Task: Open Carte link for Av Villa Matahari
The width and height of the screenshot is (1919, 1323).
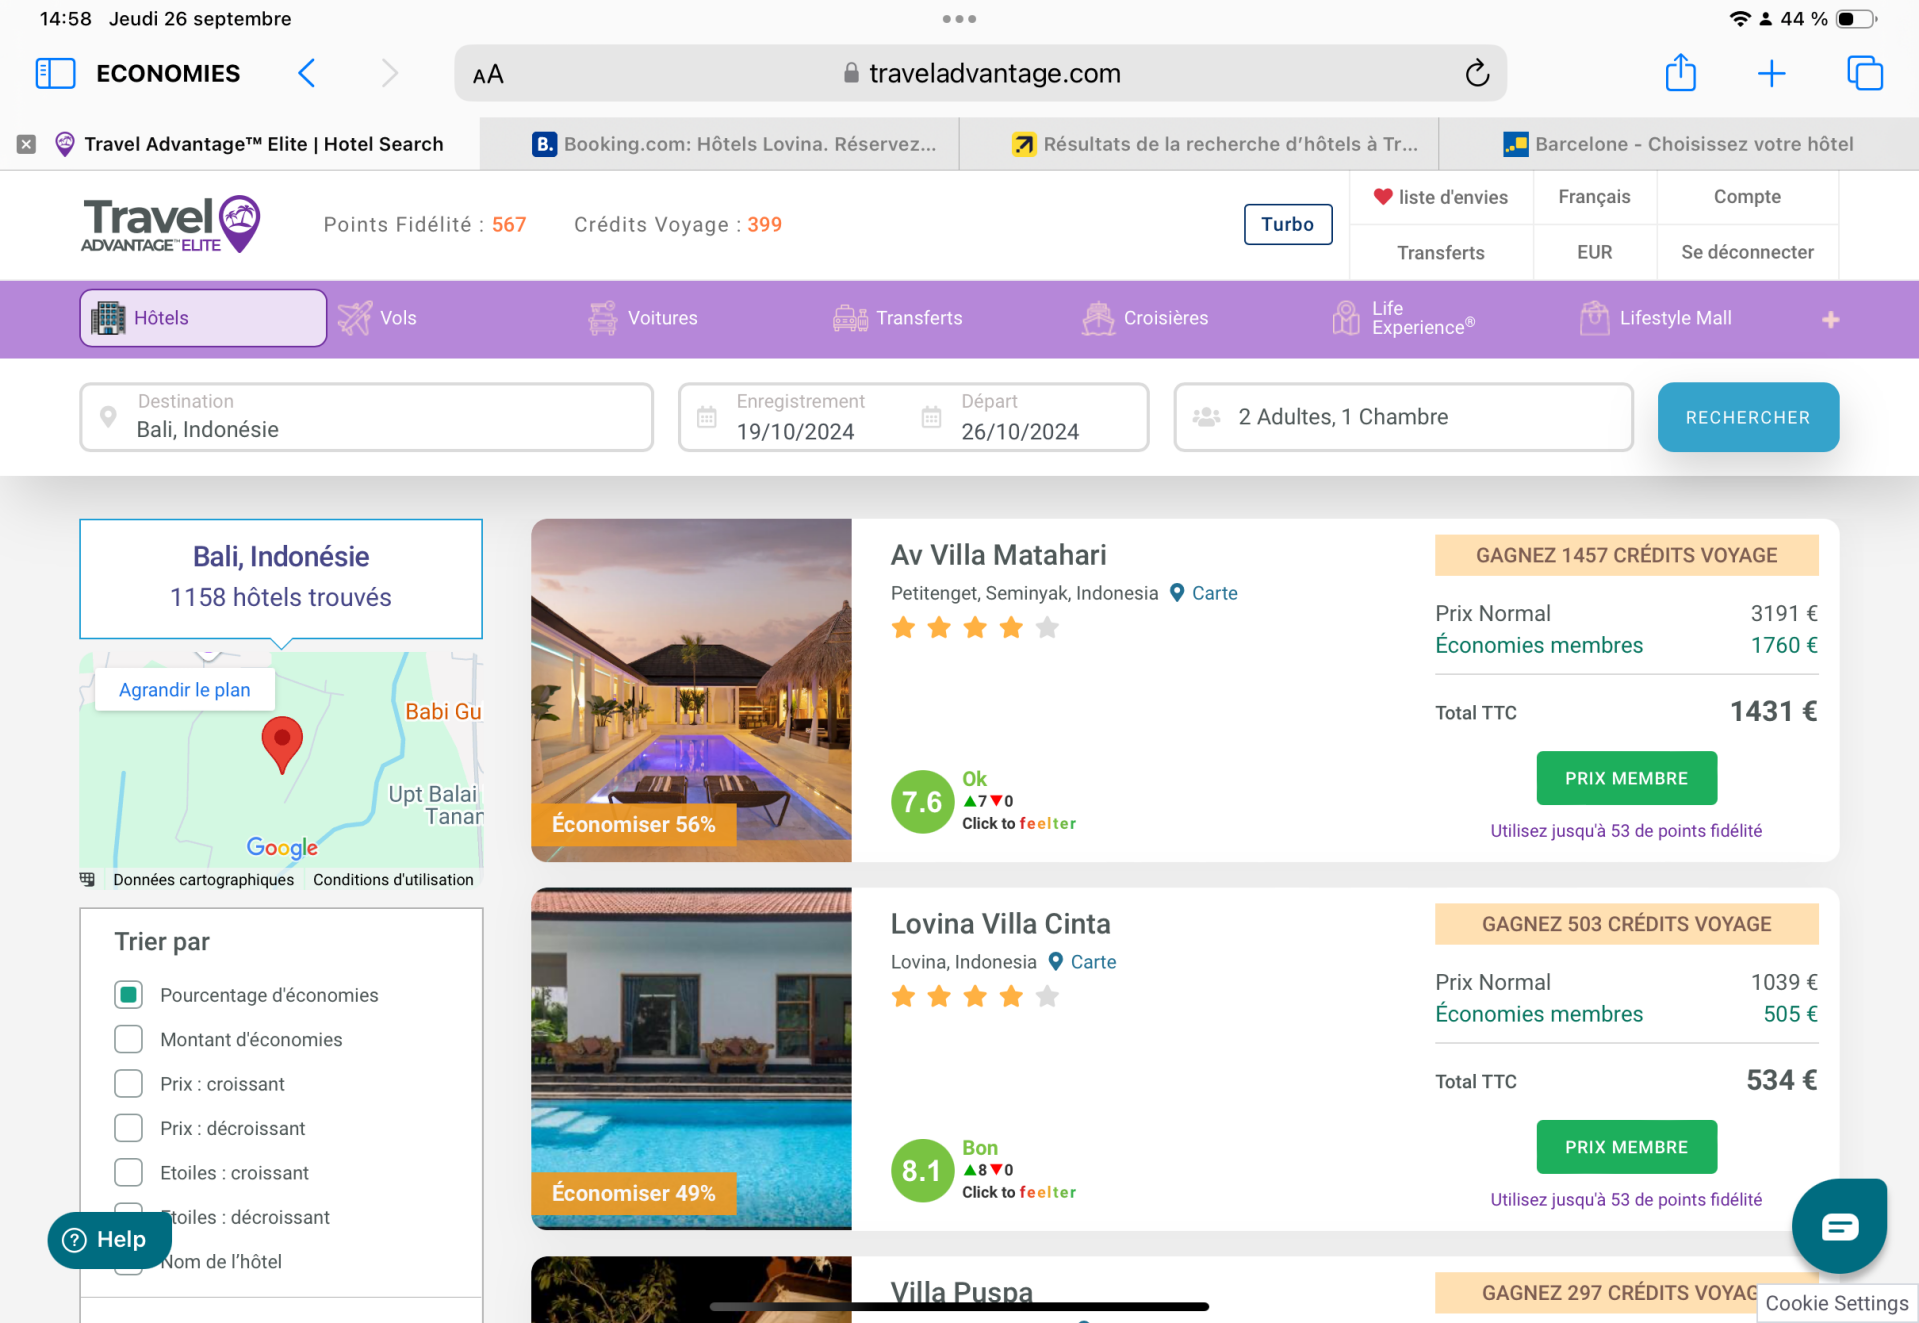Action: tap(1203, 593)
